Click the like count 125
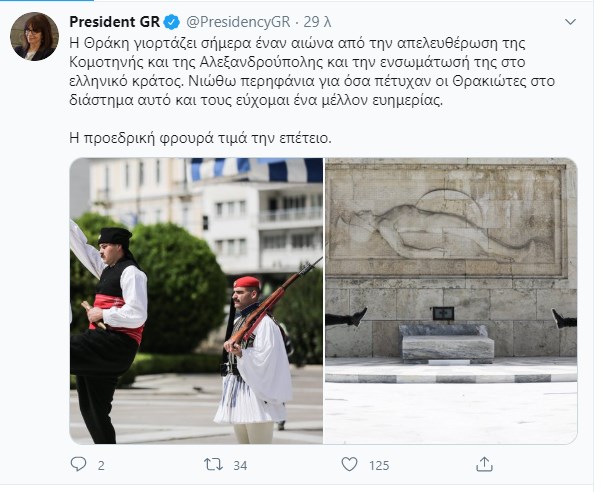 point(379,465)
